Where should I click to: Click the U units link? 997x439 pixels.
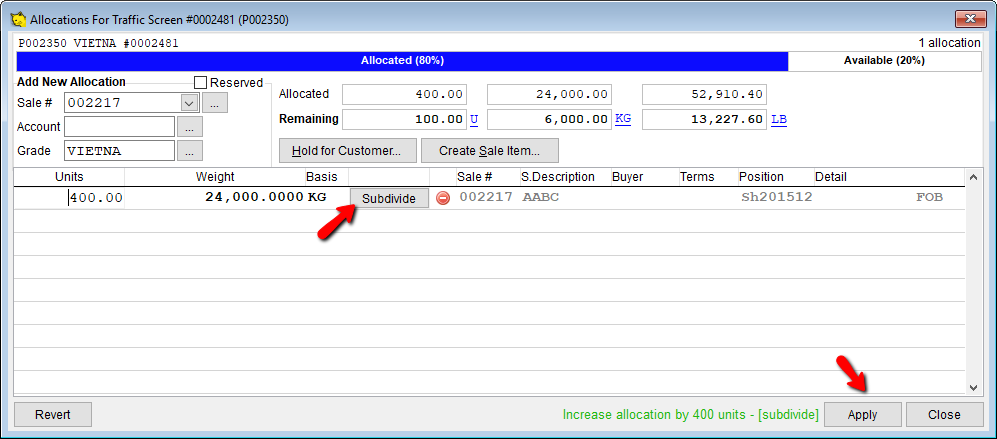coord(473,119)
